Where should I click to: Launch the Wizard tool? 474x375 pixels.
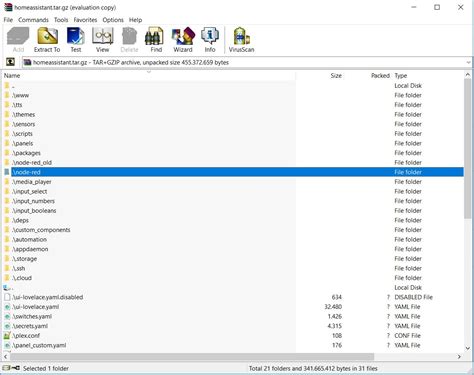pos(183,40)
